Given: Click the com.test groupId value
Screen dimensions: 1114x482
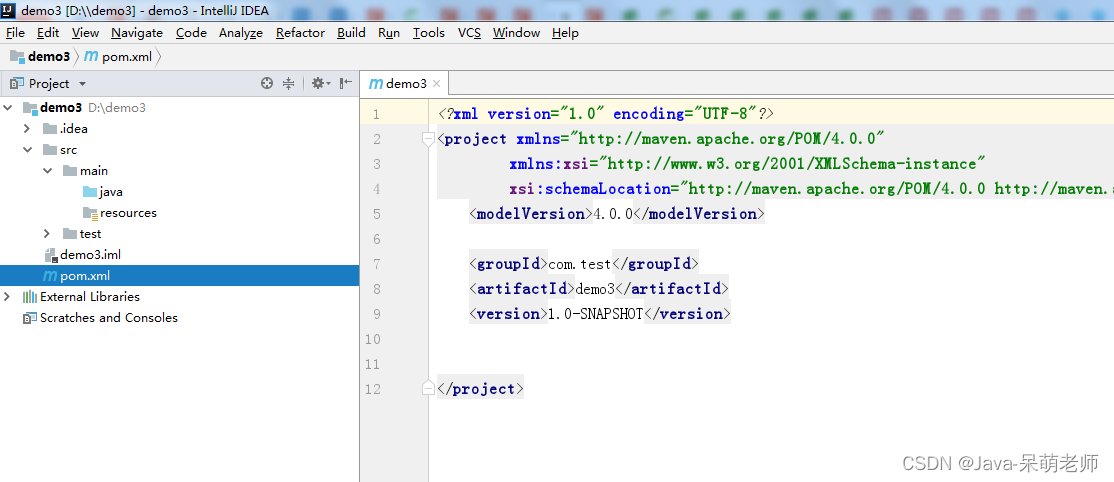Looking at the screenshot, I should [x=580, y=264].
